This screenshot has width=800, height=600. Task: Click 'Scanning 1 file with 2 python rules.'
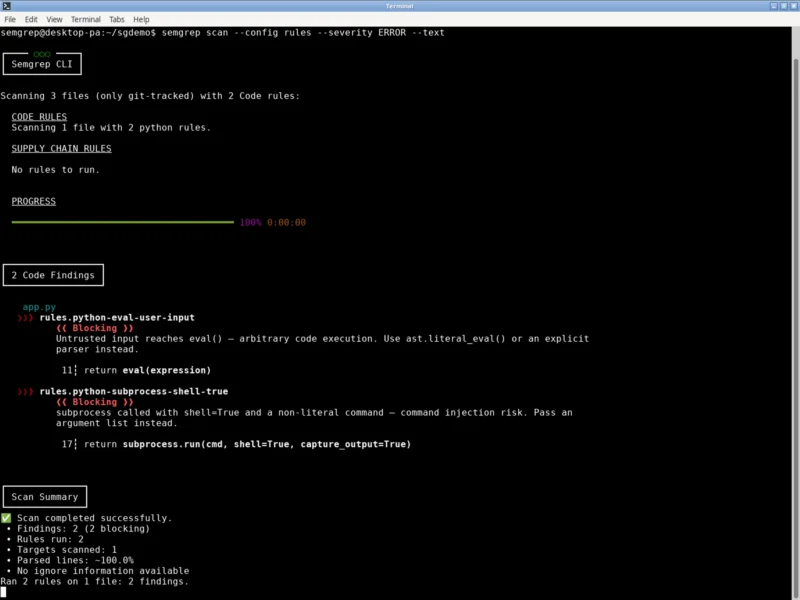pos(111,128)
